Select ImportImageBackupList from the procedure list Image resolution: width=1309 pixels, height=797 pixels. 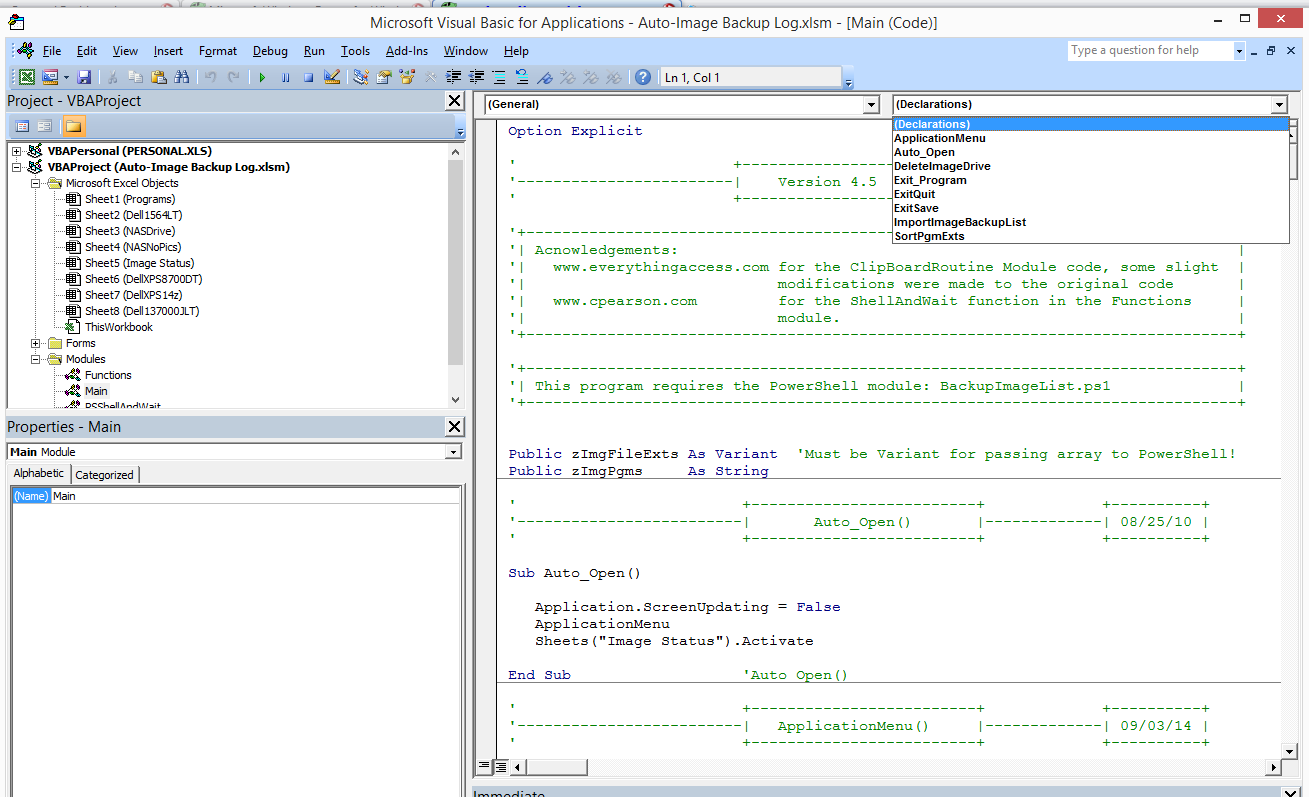(959, 222)
